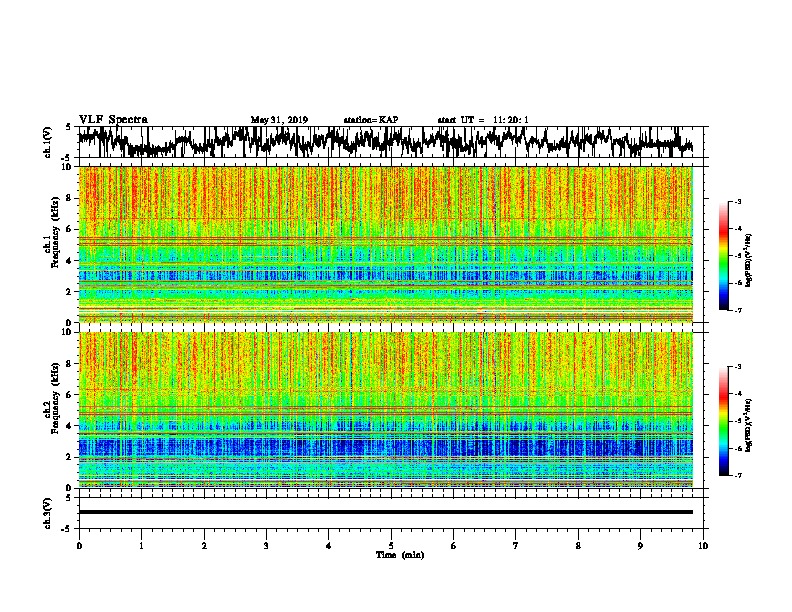Click the "station=KAP" header label
Image resolution: width=792 pixels, height=612 pixels.
pyautogui.click(x=370, y=120)
